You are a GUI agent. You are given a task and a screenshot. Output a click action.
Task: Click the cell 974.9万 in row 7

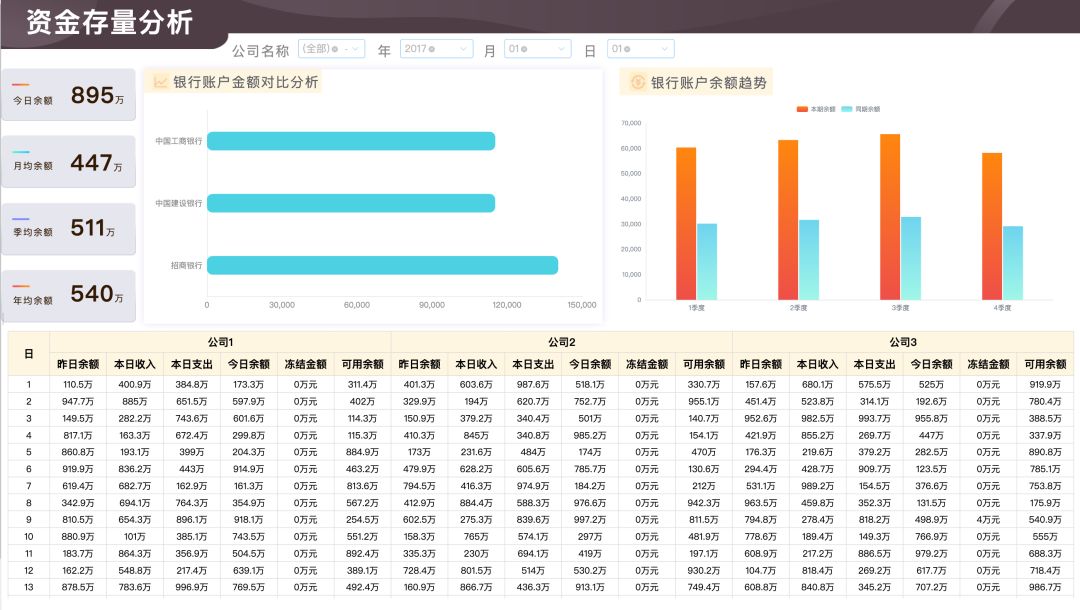(533, 486)
